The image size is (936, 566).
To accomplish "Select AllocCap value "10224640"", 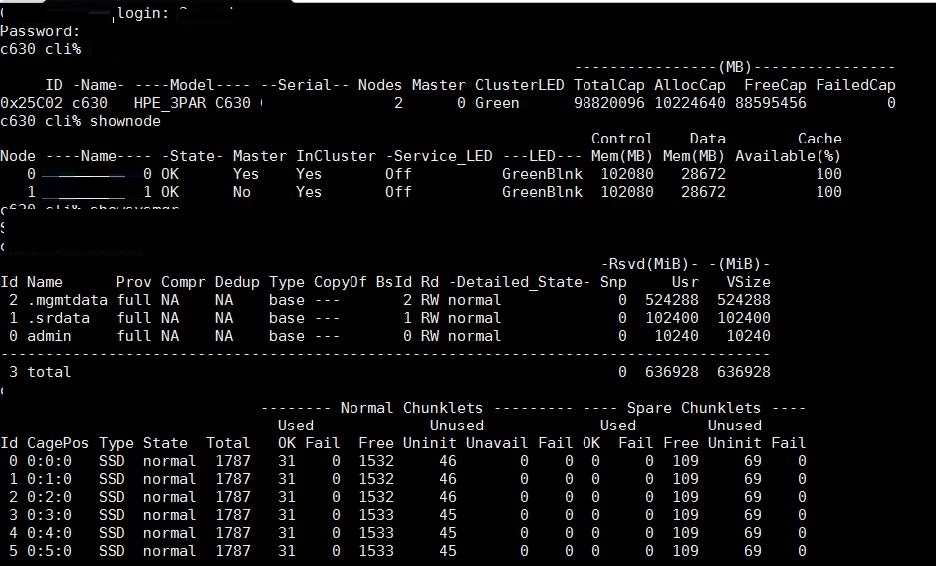I will 690,103.
